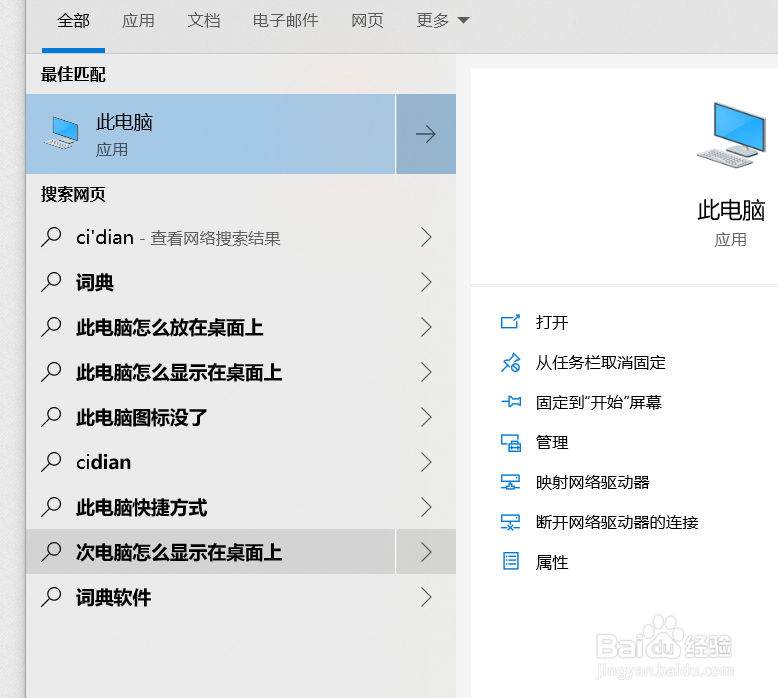Image resolution: width=778 pixels, height=698 pixels.
Task: Click the properties icon beside 属性
Action: [511, 562]
